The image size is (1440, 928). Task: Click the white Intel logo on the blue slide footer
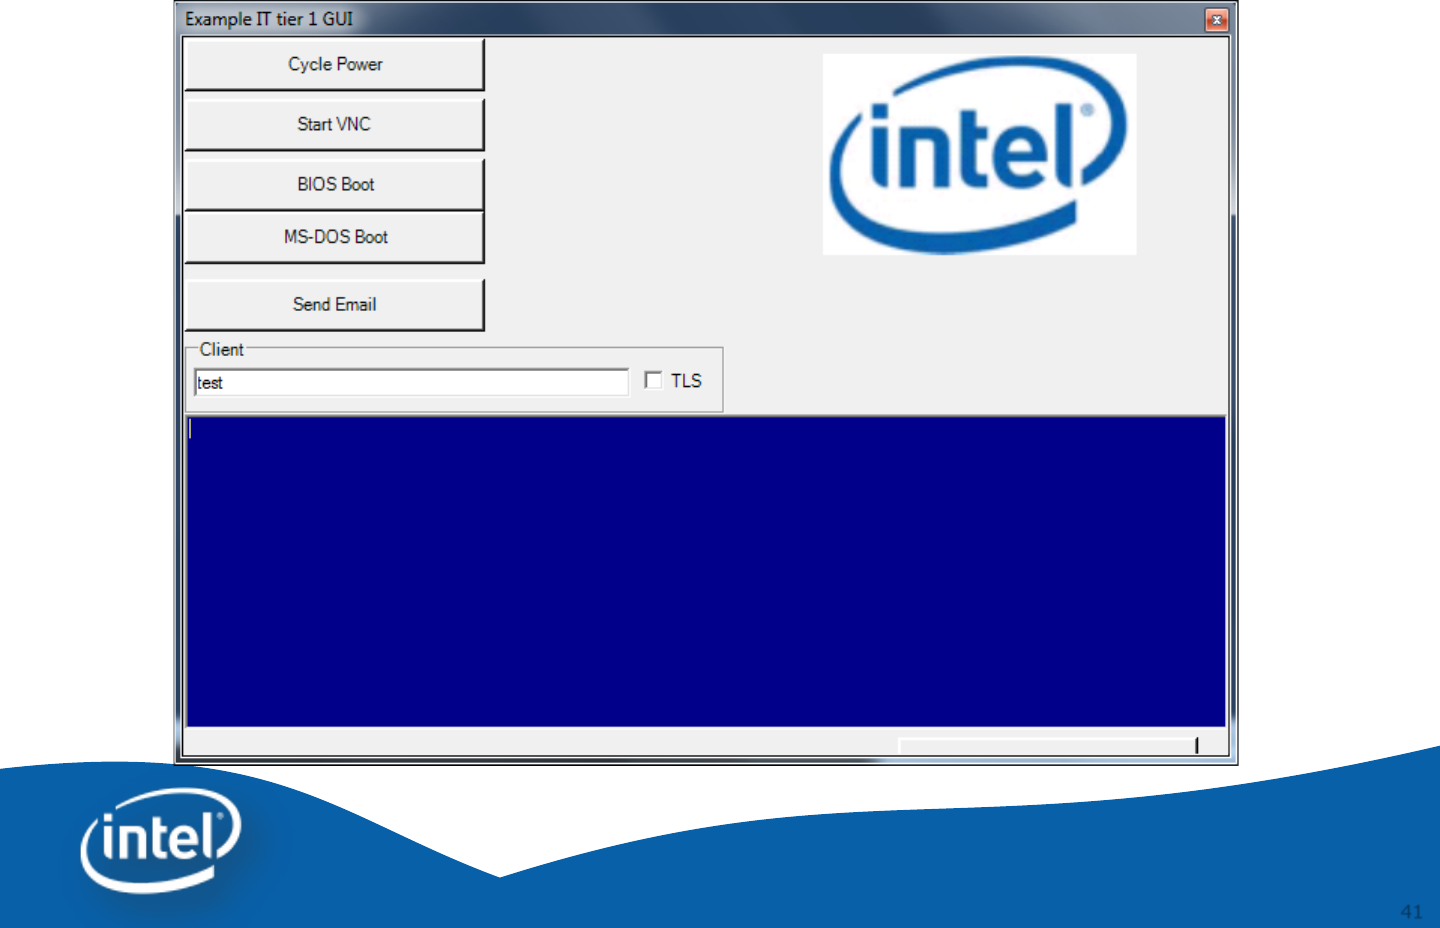pyautogui.click(x=161, y=839)
